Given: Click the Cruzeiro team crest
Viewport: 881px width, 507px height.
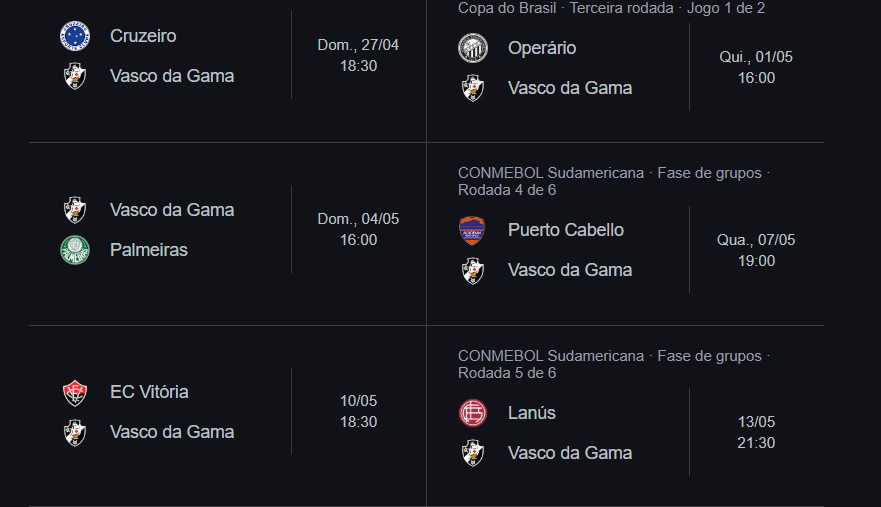Looking at the screenshot, I should [x=74, y=36].
